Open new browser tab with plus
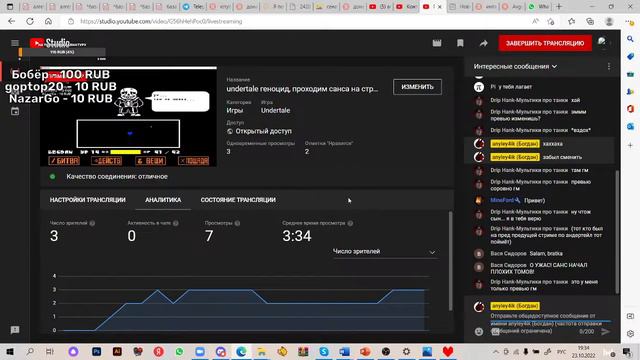This screenshot has width=640, height=360. pos(559,7)
